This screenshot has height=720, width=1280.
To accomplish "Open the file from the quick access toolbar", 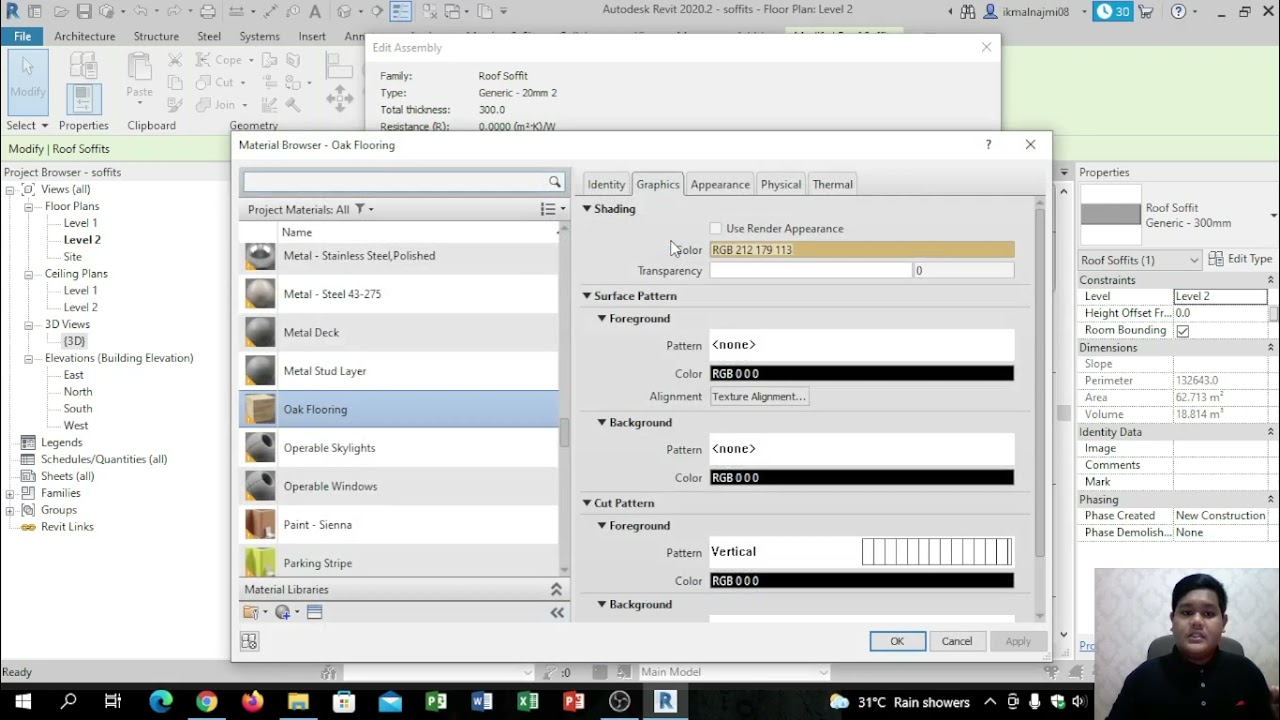I will (61, 12).
